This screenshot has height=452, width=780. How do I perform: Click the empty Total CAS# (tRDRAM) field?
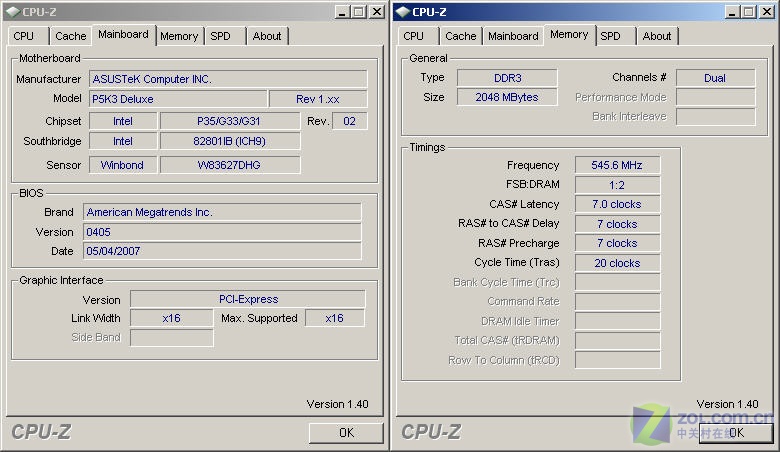coord(617,341)
